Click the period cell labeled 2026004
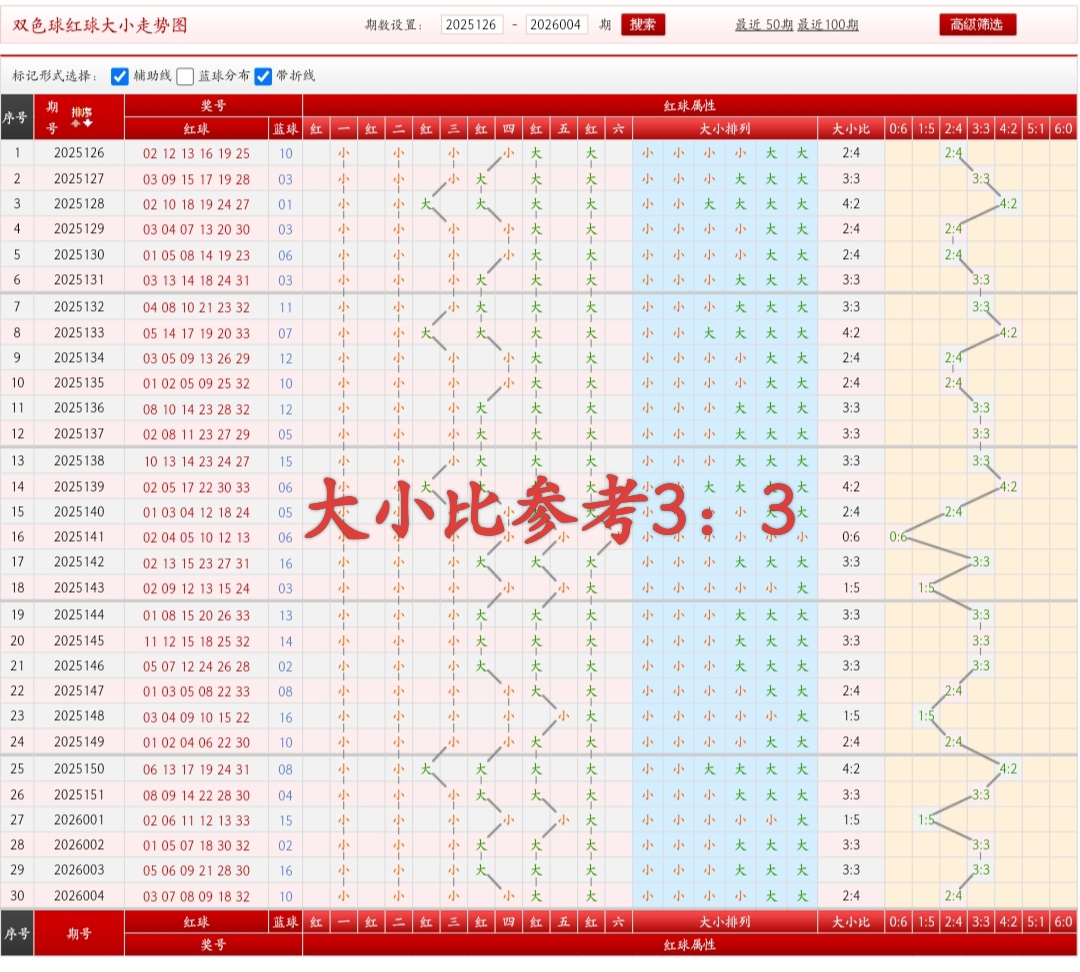The height and width of the screenshot is (972, 1080). coord(80,895)
